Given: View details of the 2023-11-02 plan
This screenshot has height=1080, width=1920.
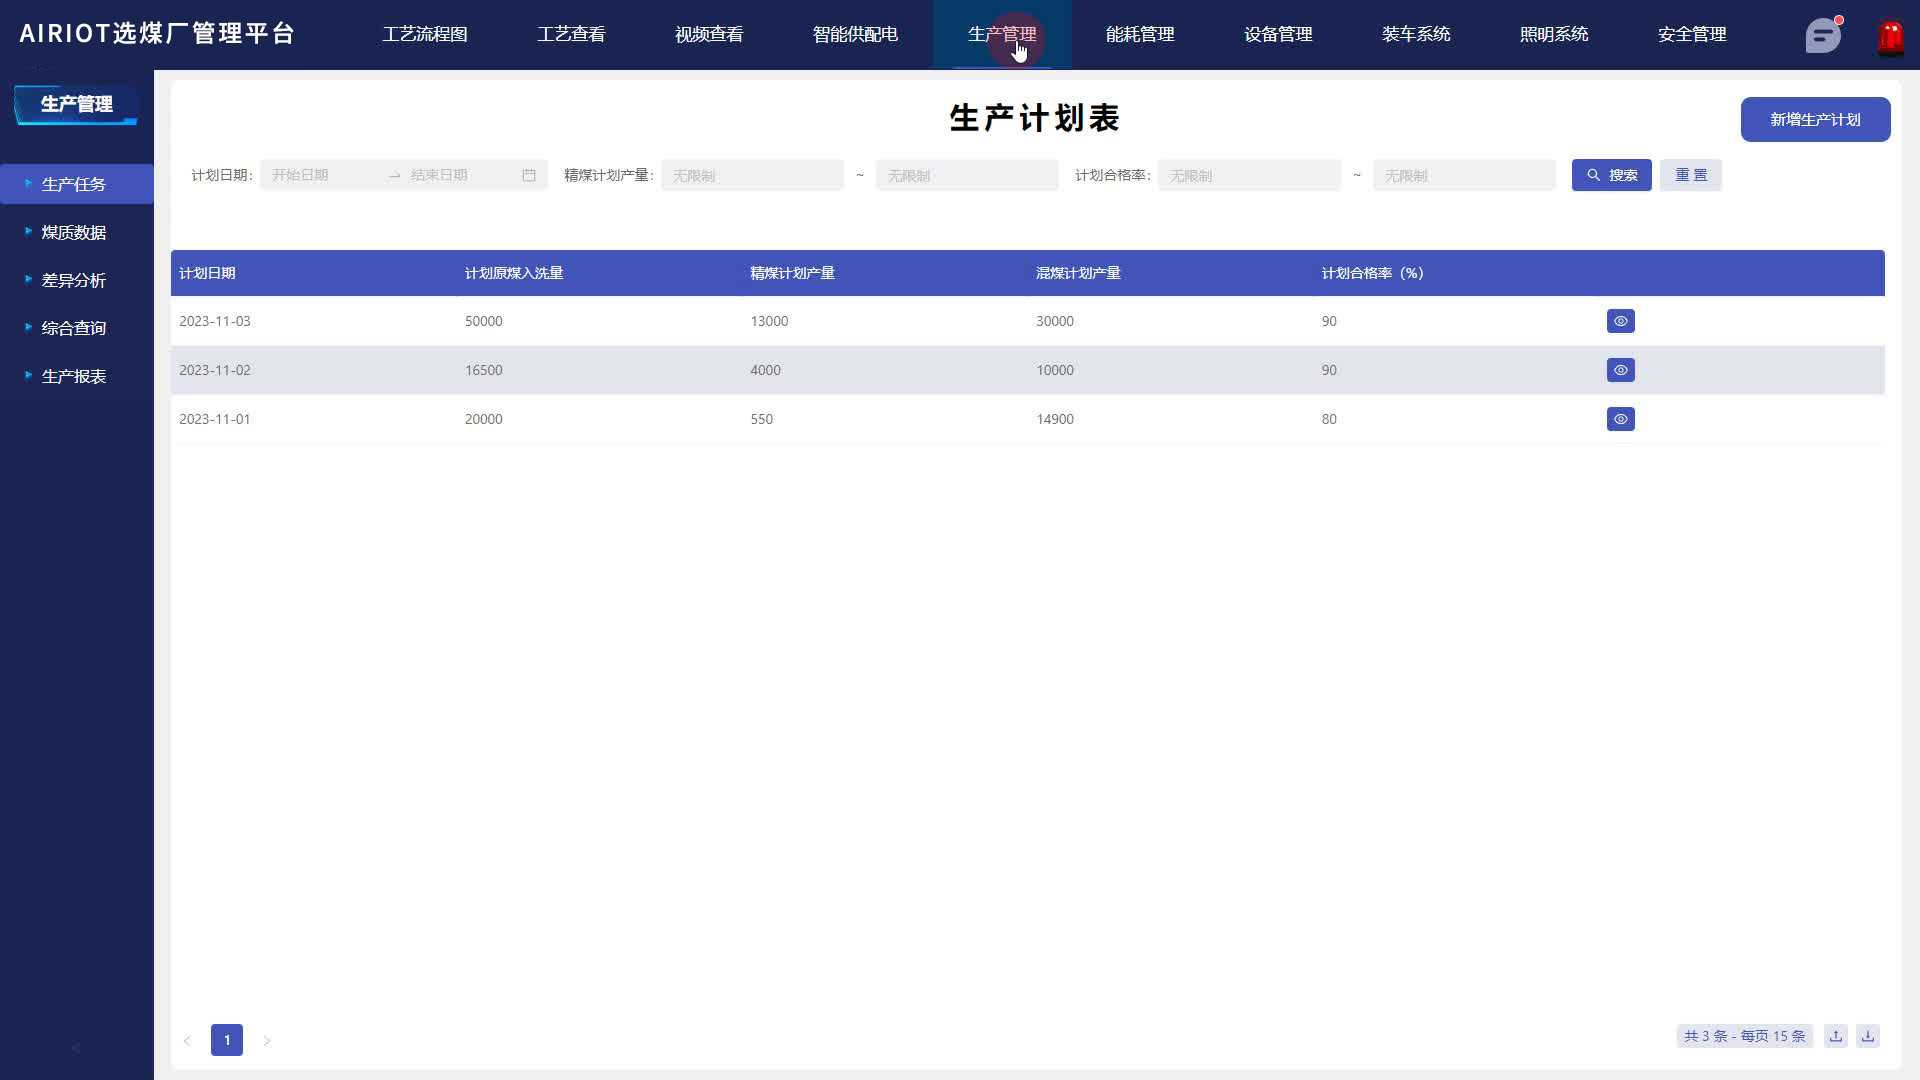Looking at the screenshot, I should pyautogui.click(x=1620, y=370).
